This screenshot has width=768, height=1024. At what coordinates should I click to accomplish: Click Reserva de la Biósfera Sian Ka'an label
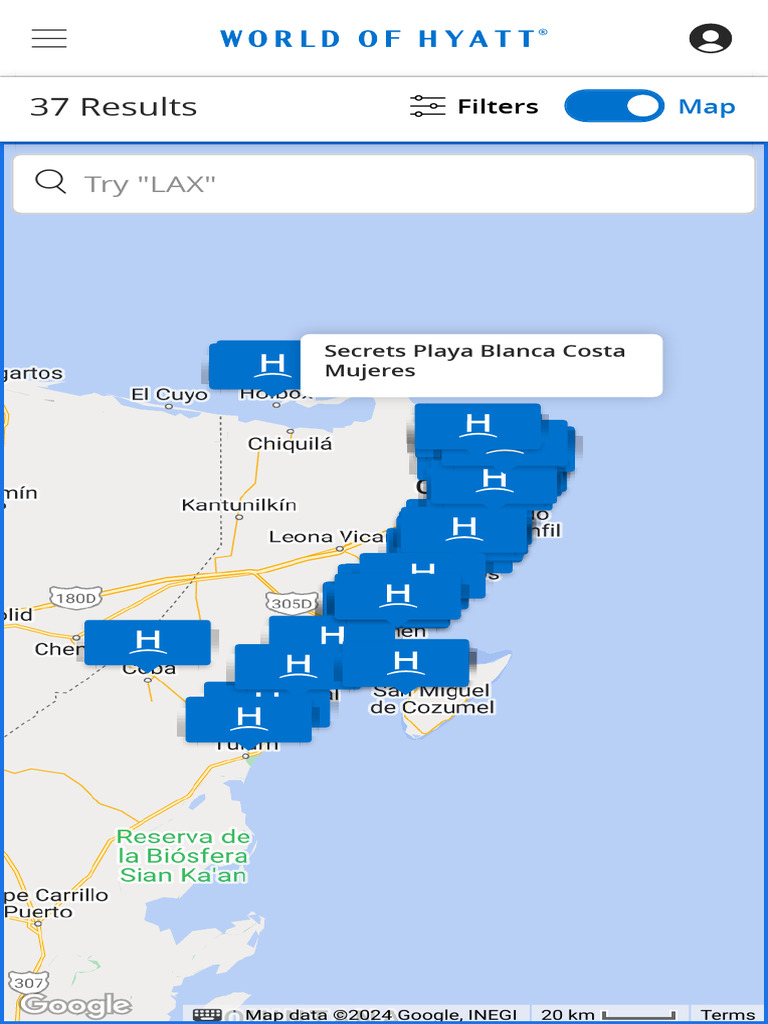[x=184, y=856]
